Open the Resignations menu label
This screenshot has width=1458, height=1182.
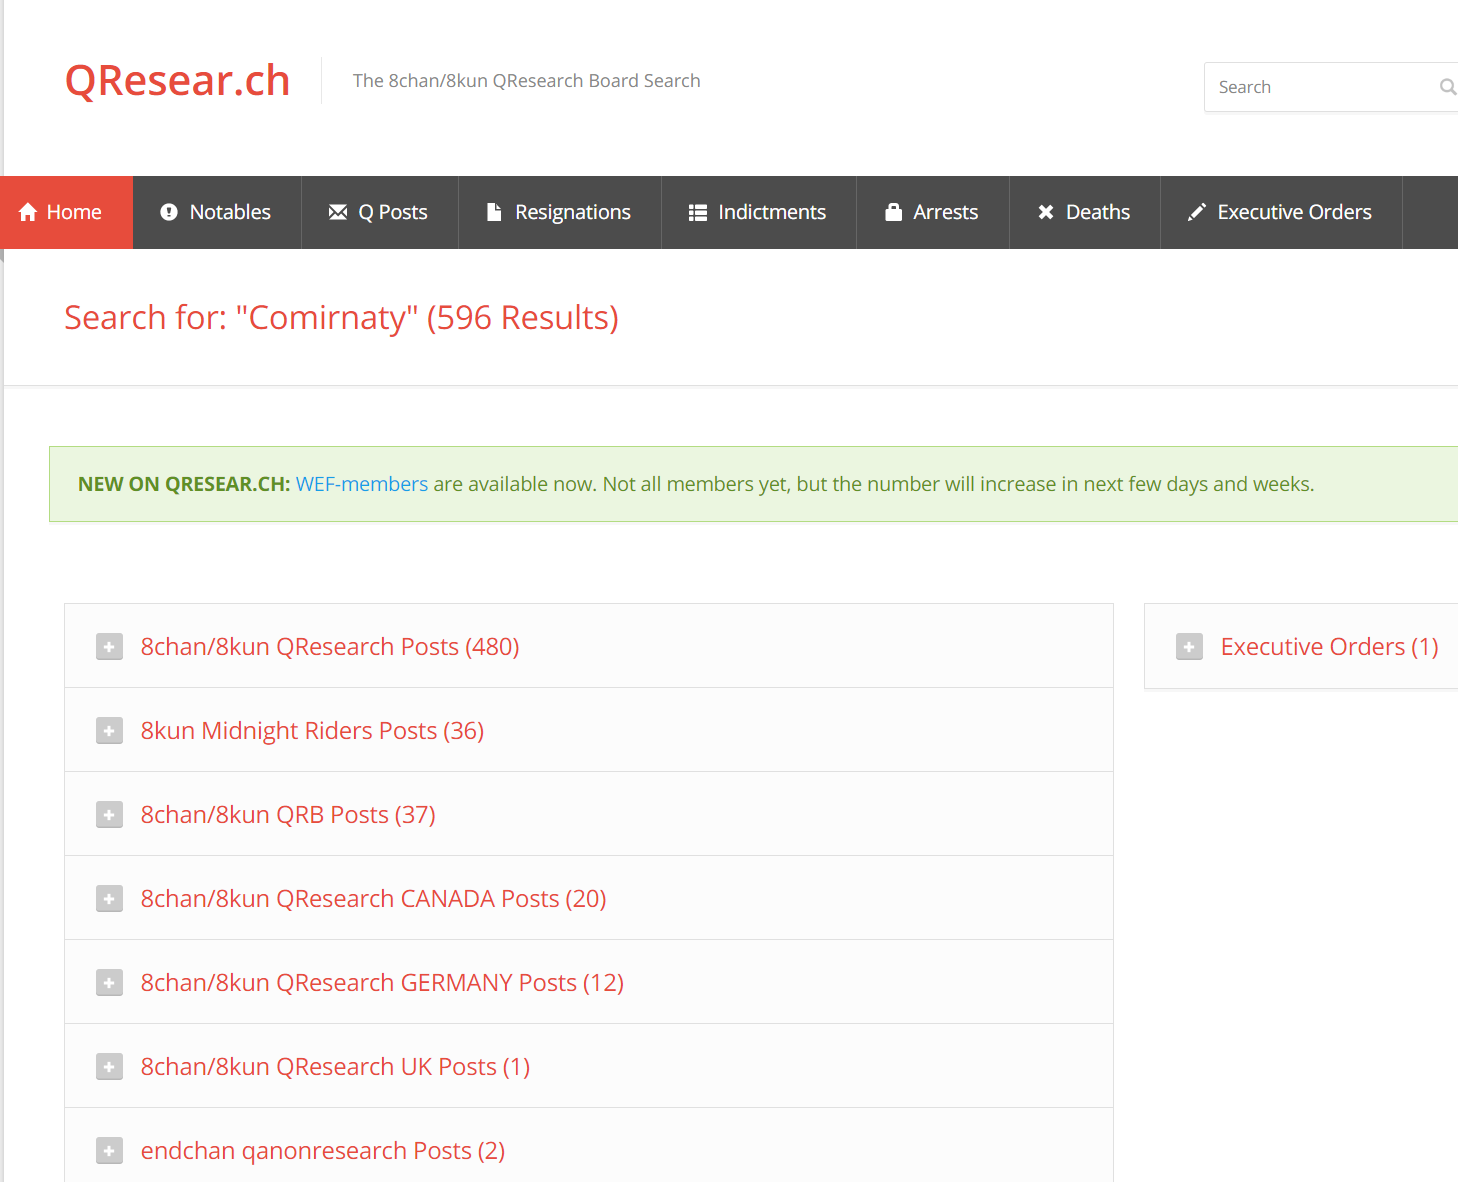point(573,212)
